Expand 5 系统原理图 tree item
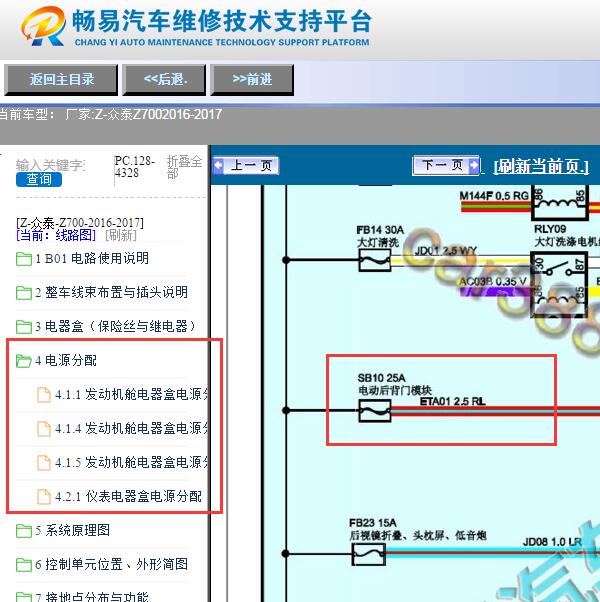The height and width of the screenshot is (602, 600). [73, 531]
